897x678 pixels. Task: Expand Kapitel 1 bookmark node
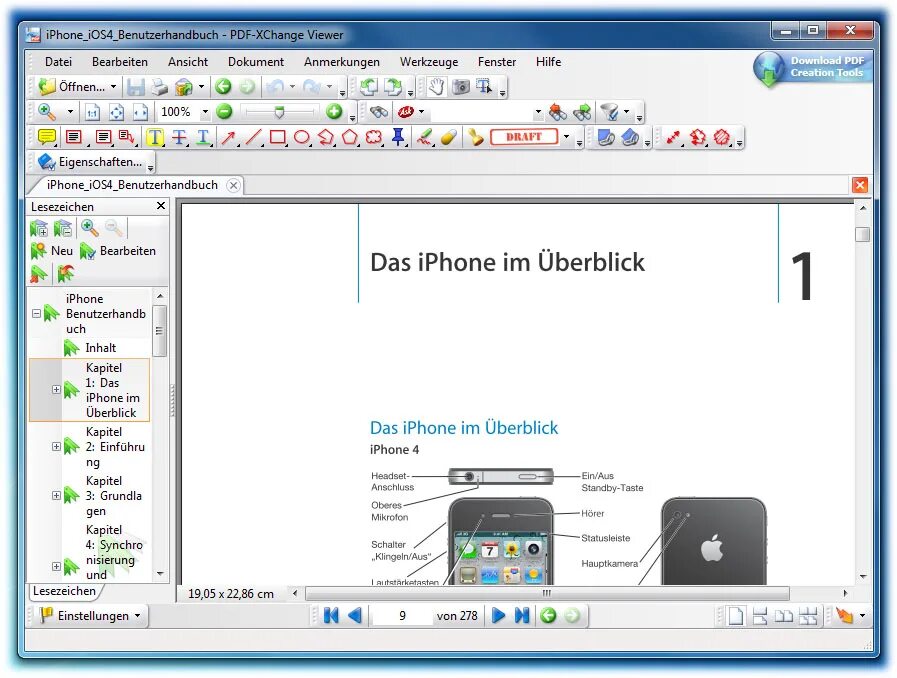(x=56, y=390)
